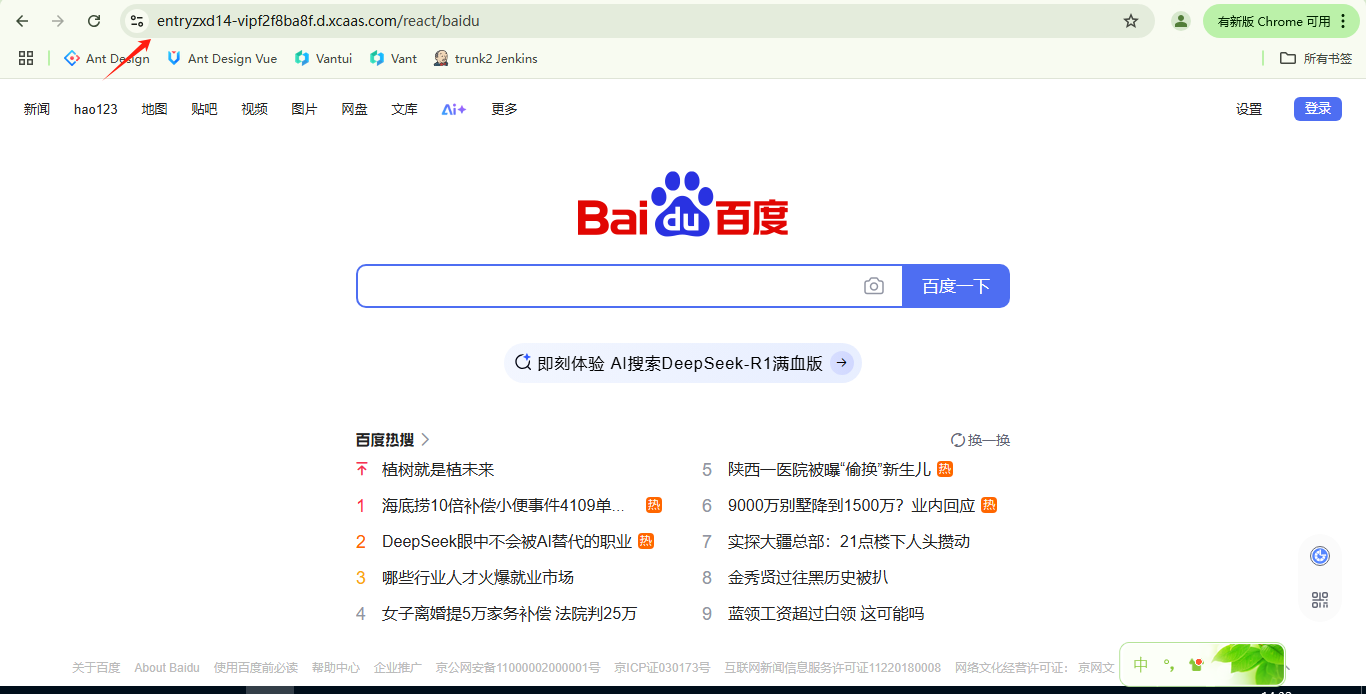The height and width of the screenshot is (694, 1366).
Task: Open hot search 实探大疆总部
Action: tap(849, 542)
